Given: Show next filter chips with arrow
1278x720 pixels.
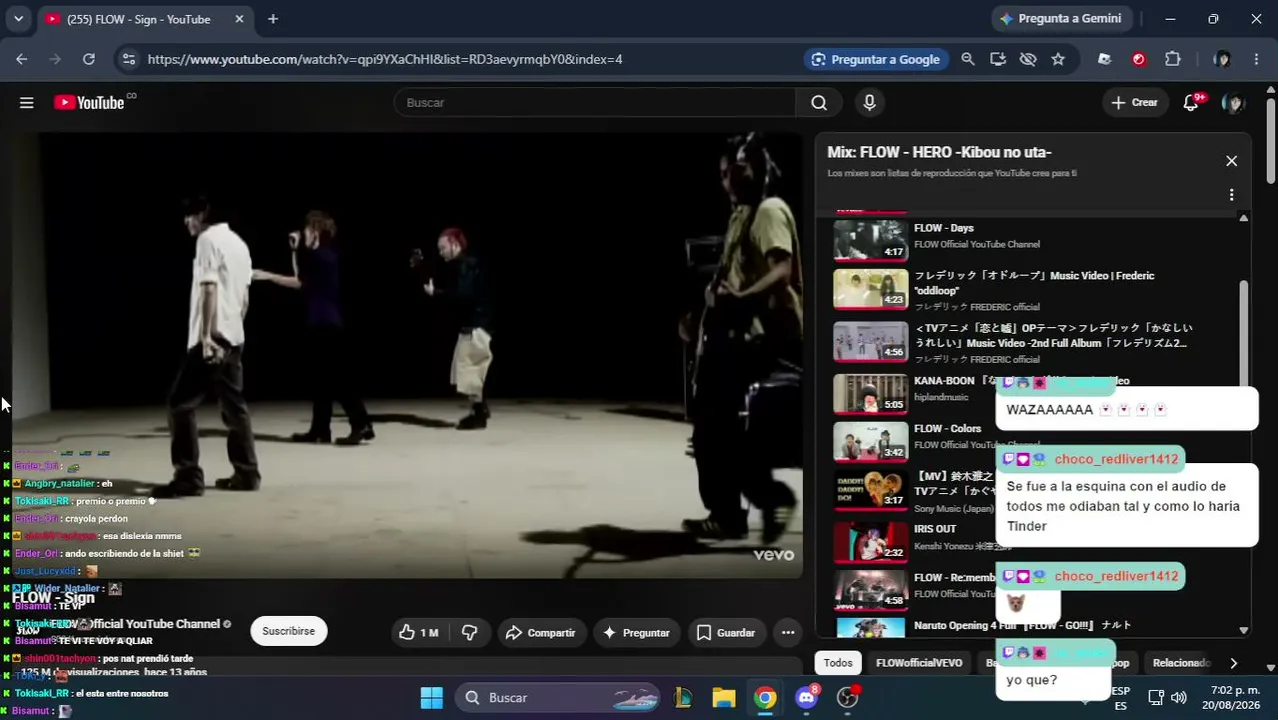Looking at the screenshot, I should [1233, 663].
